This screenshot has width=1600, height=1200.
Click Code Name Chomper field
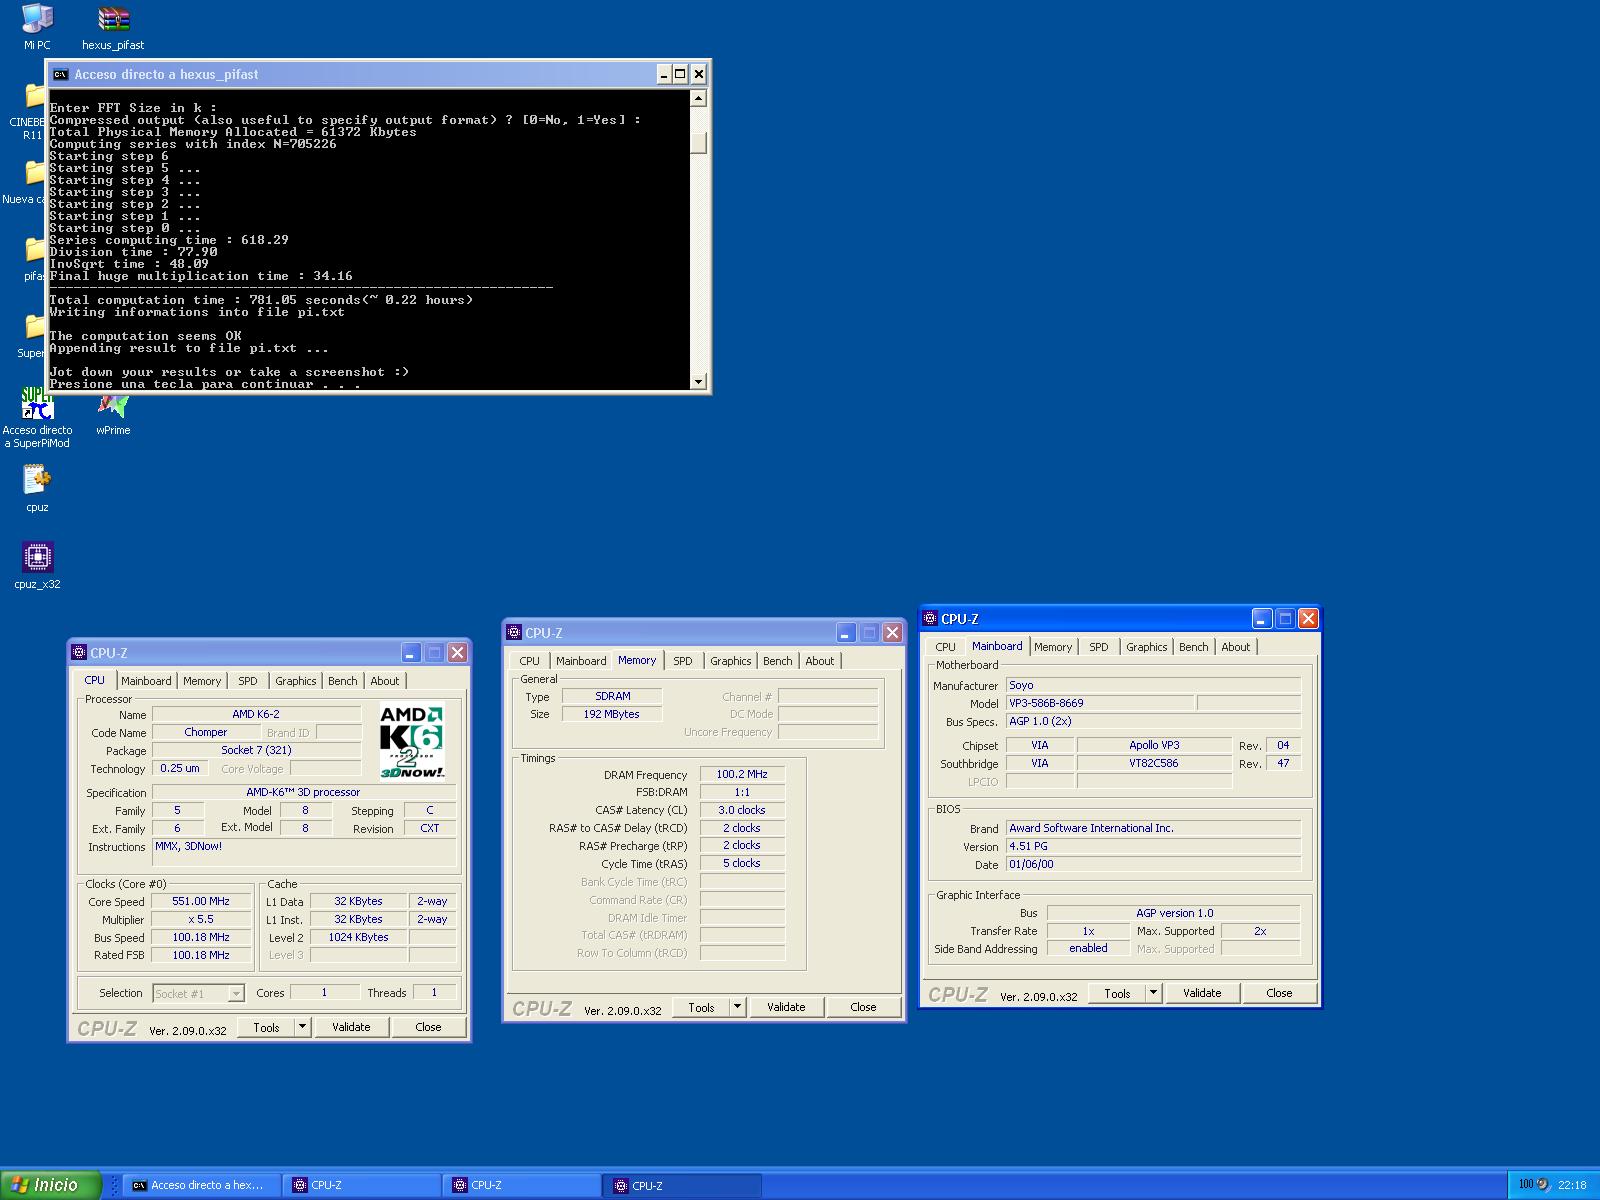click(x=206, y=732)
